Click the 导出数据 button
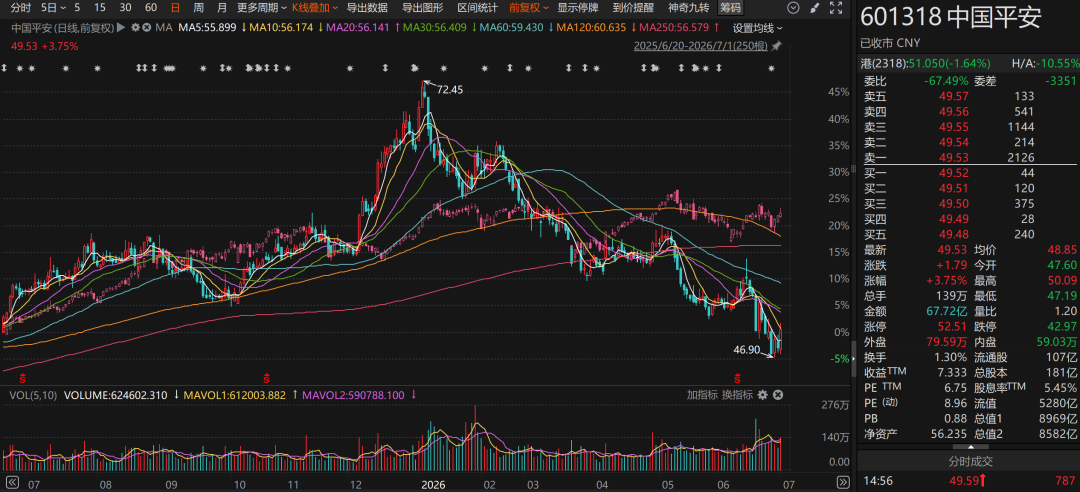 coord(366,8)
